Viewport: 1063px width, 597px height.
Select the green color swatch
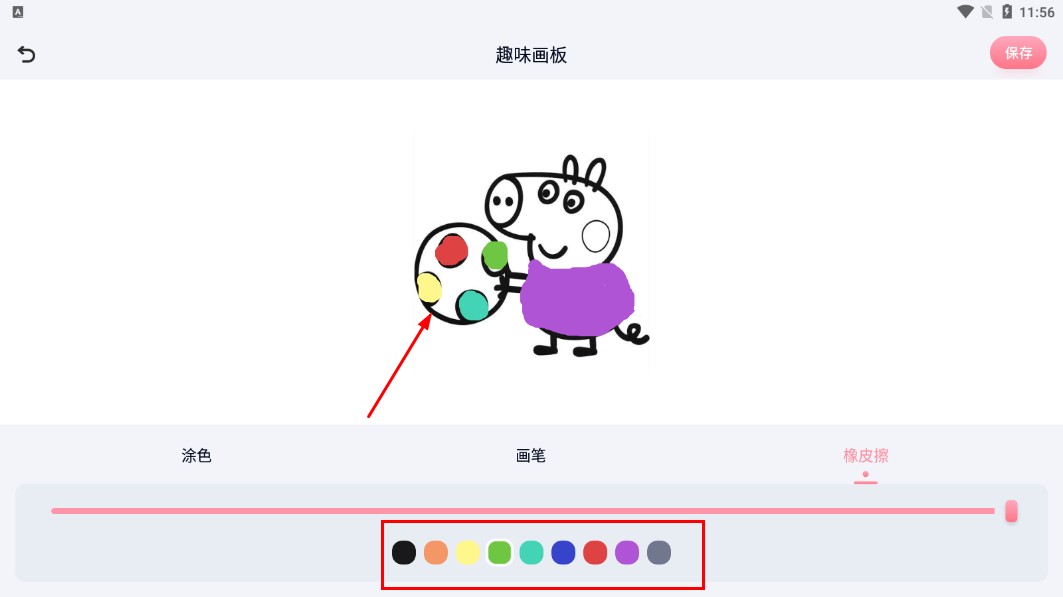(x=500, y=552)
